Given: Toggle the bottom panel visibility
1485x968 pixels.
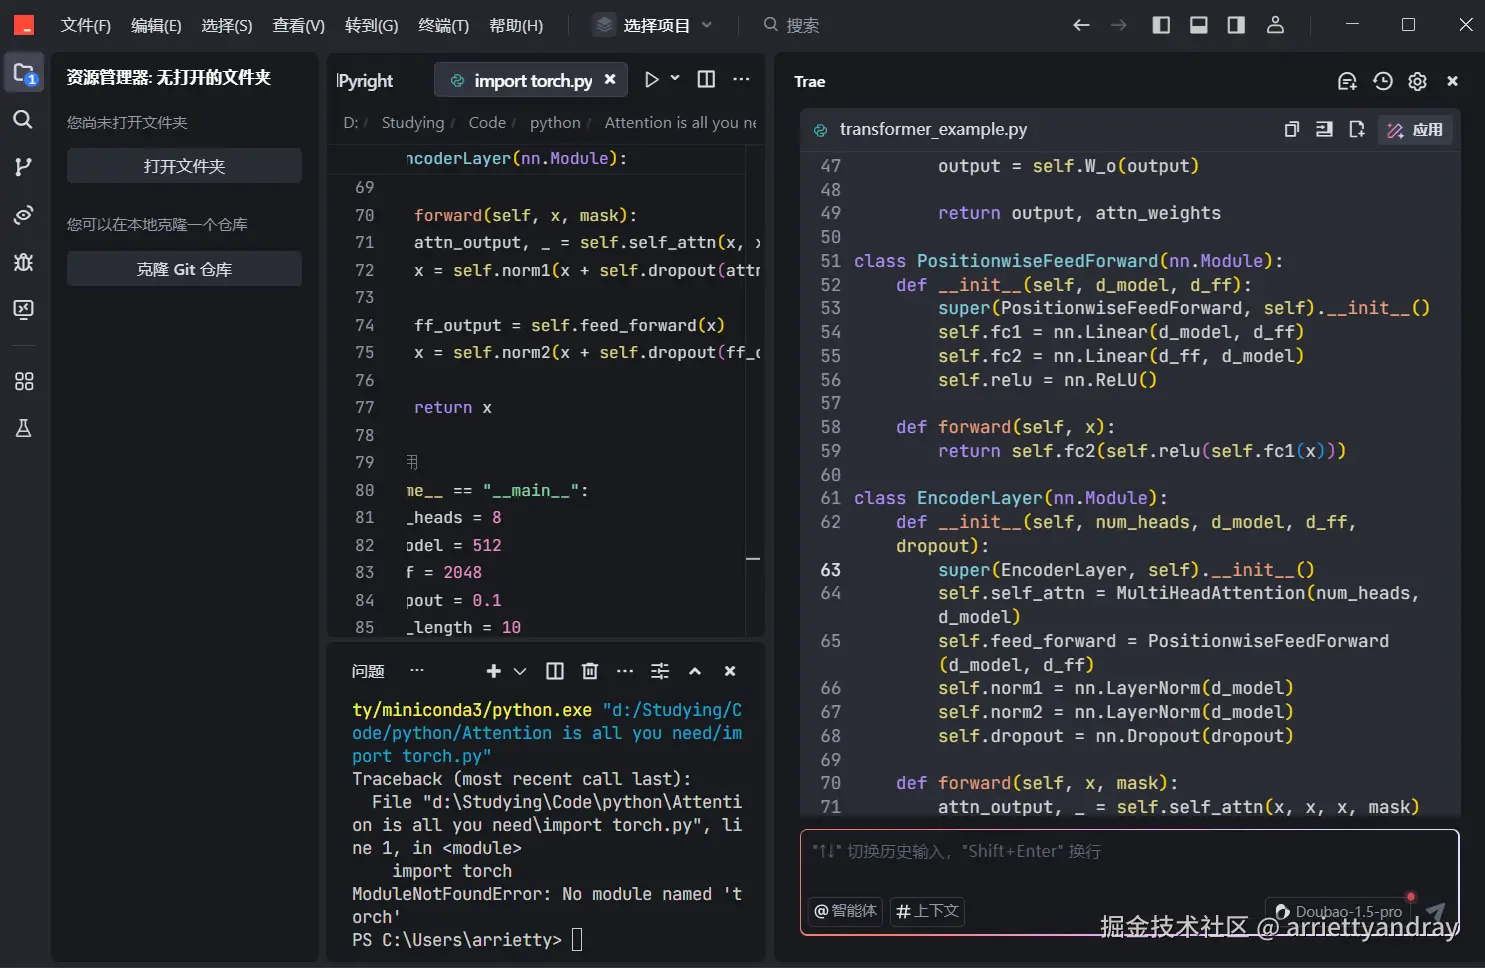Looking at the screenshot, I should pyautogui.click(x=1198, y=25).
